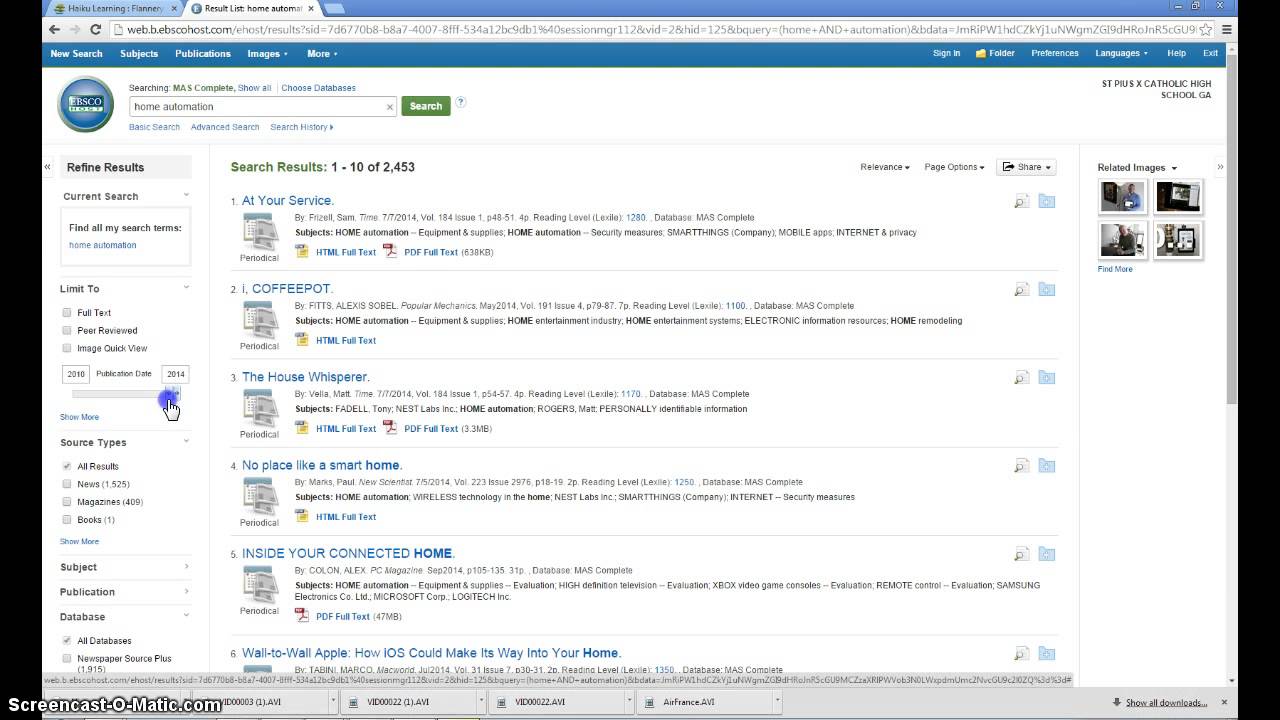The width and height of the screenshot is (1280, 720).
Task: Clear the search box with the X
Action: [x=390, y=107]
